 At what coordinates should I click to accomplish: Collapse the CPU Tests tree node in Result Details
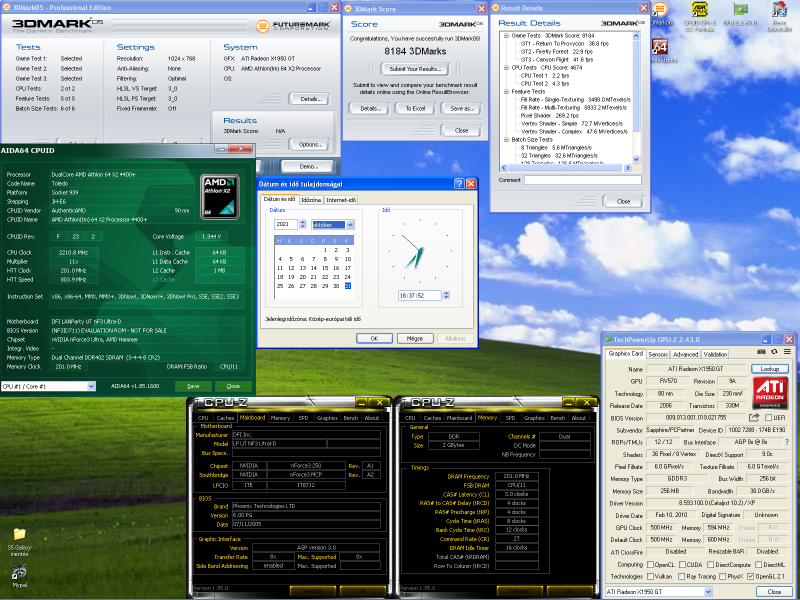(506, 67)
